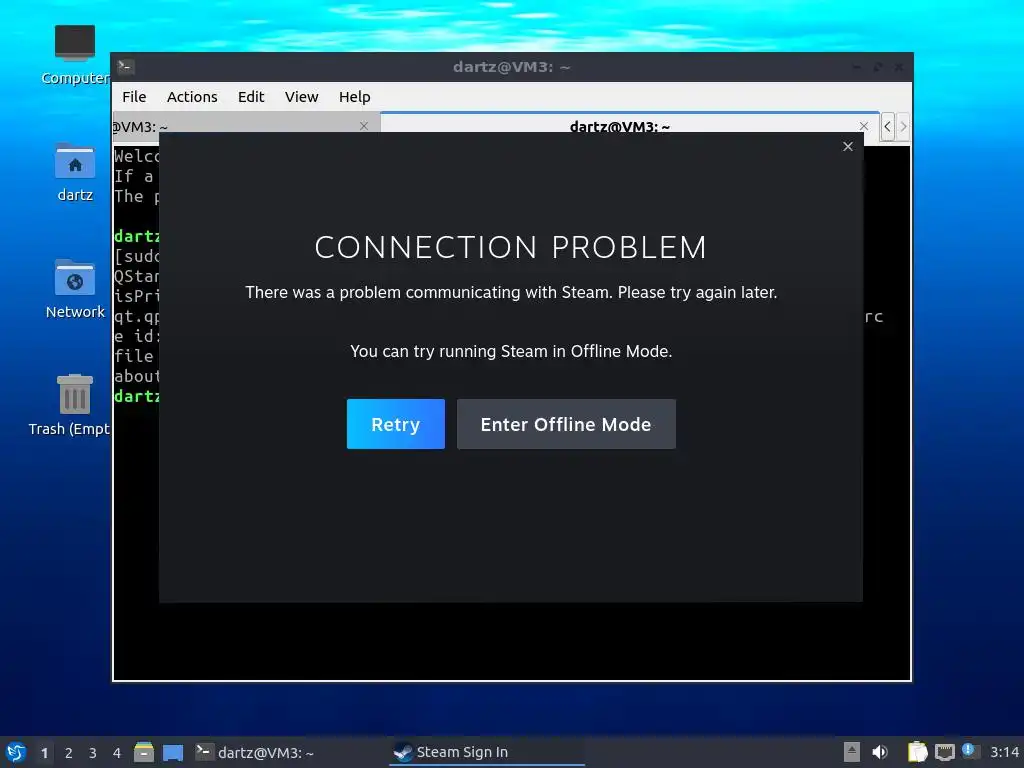The image size is (1024, 768).
Task: Open the update notifier tray icon
Action: pyautogui.click(x=970, y=751)
